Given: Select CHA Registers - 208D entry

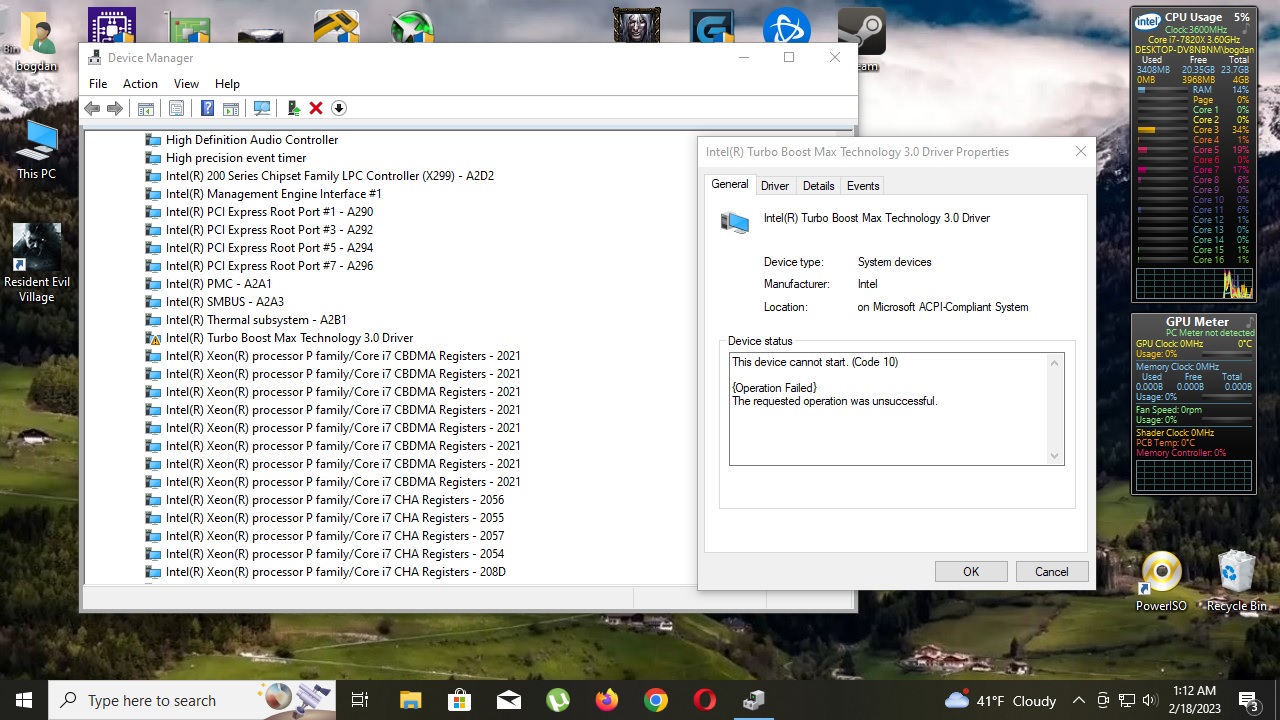Looking at the screenshot, I should pyautogui.click(x=336, y=572).
